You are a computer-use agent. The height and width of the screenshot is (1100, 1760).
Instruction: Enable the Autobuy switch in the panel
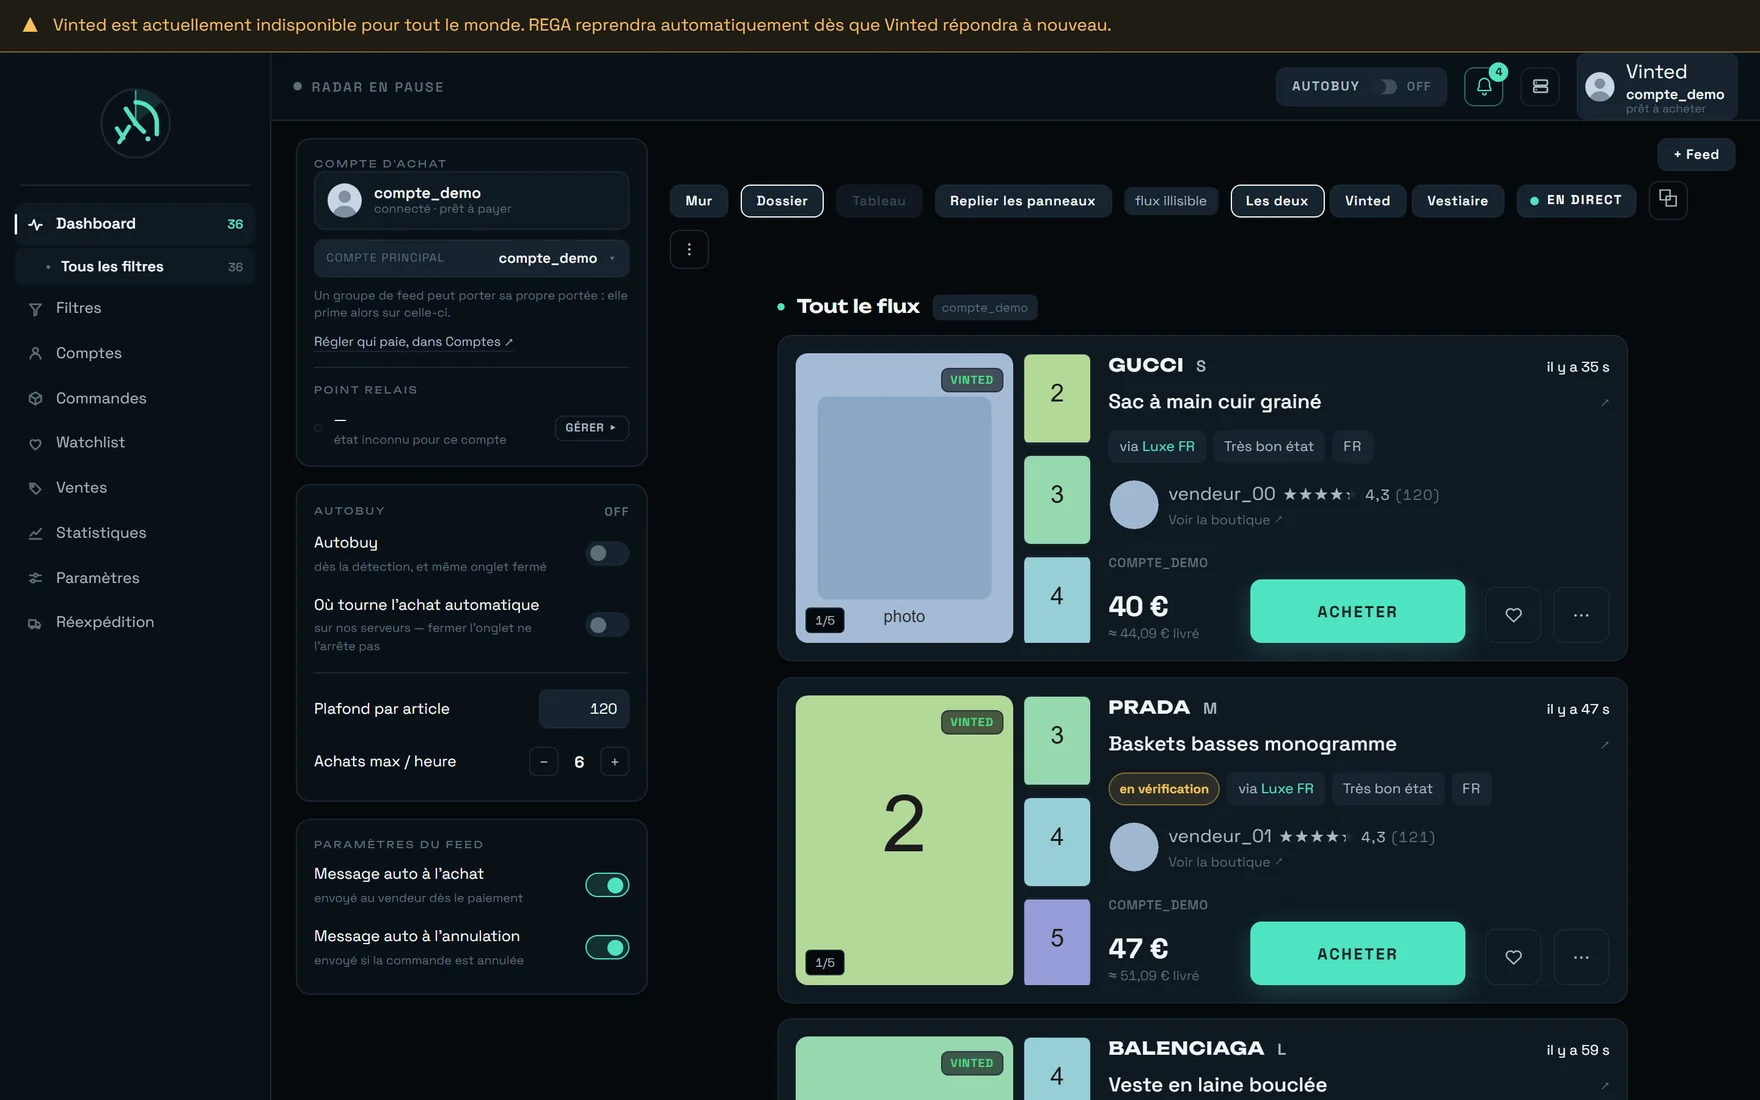(x=607, y=553)
